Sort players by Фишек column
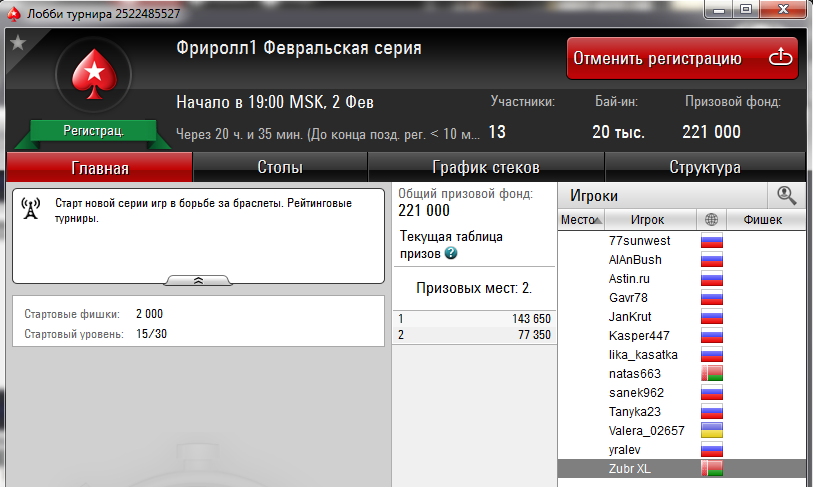The width and height of the screenshot is (813, 487). tap(766, 220)
